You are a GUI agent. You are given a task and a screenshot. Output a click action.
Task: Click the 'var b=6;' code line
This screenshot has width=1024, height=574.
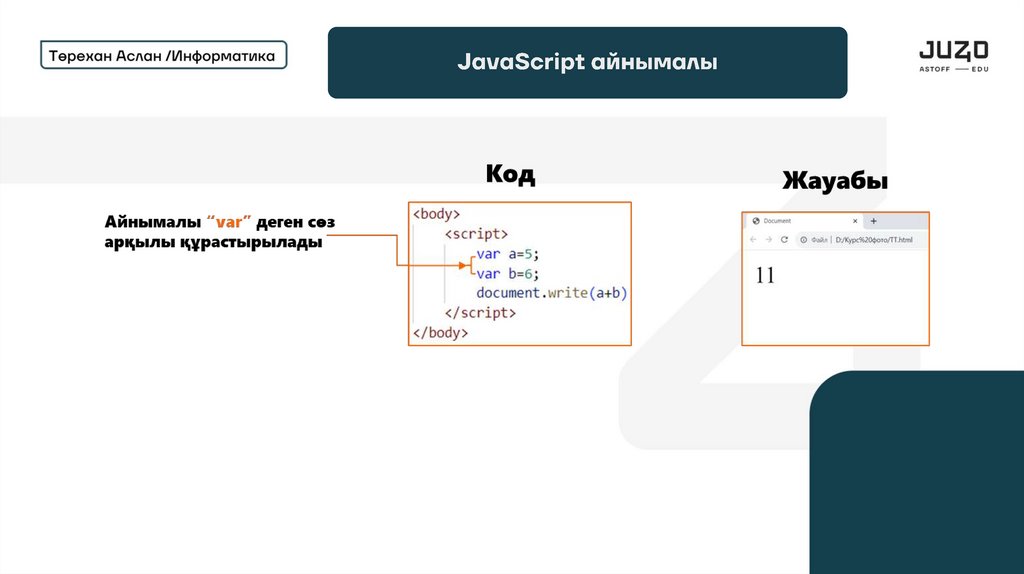coord(507,273)
